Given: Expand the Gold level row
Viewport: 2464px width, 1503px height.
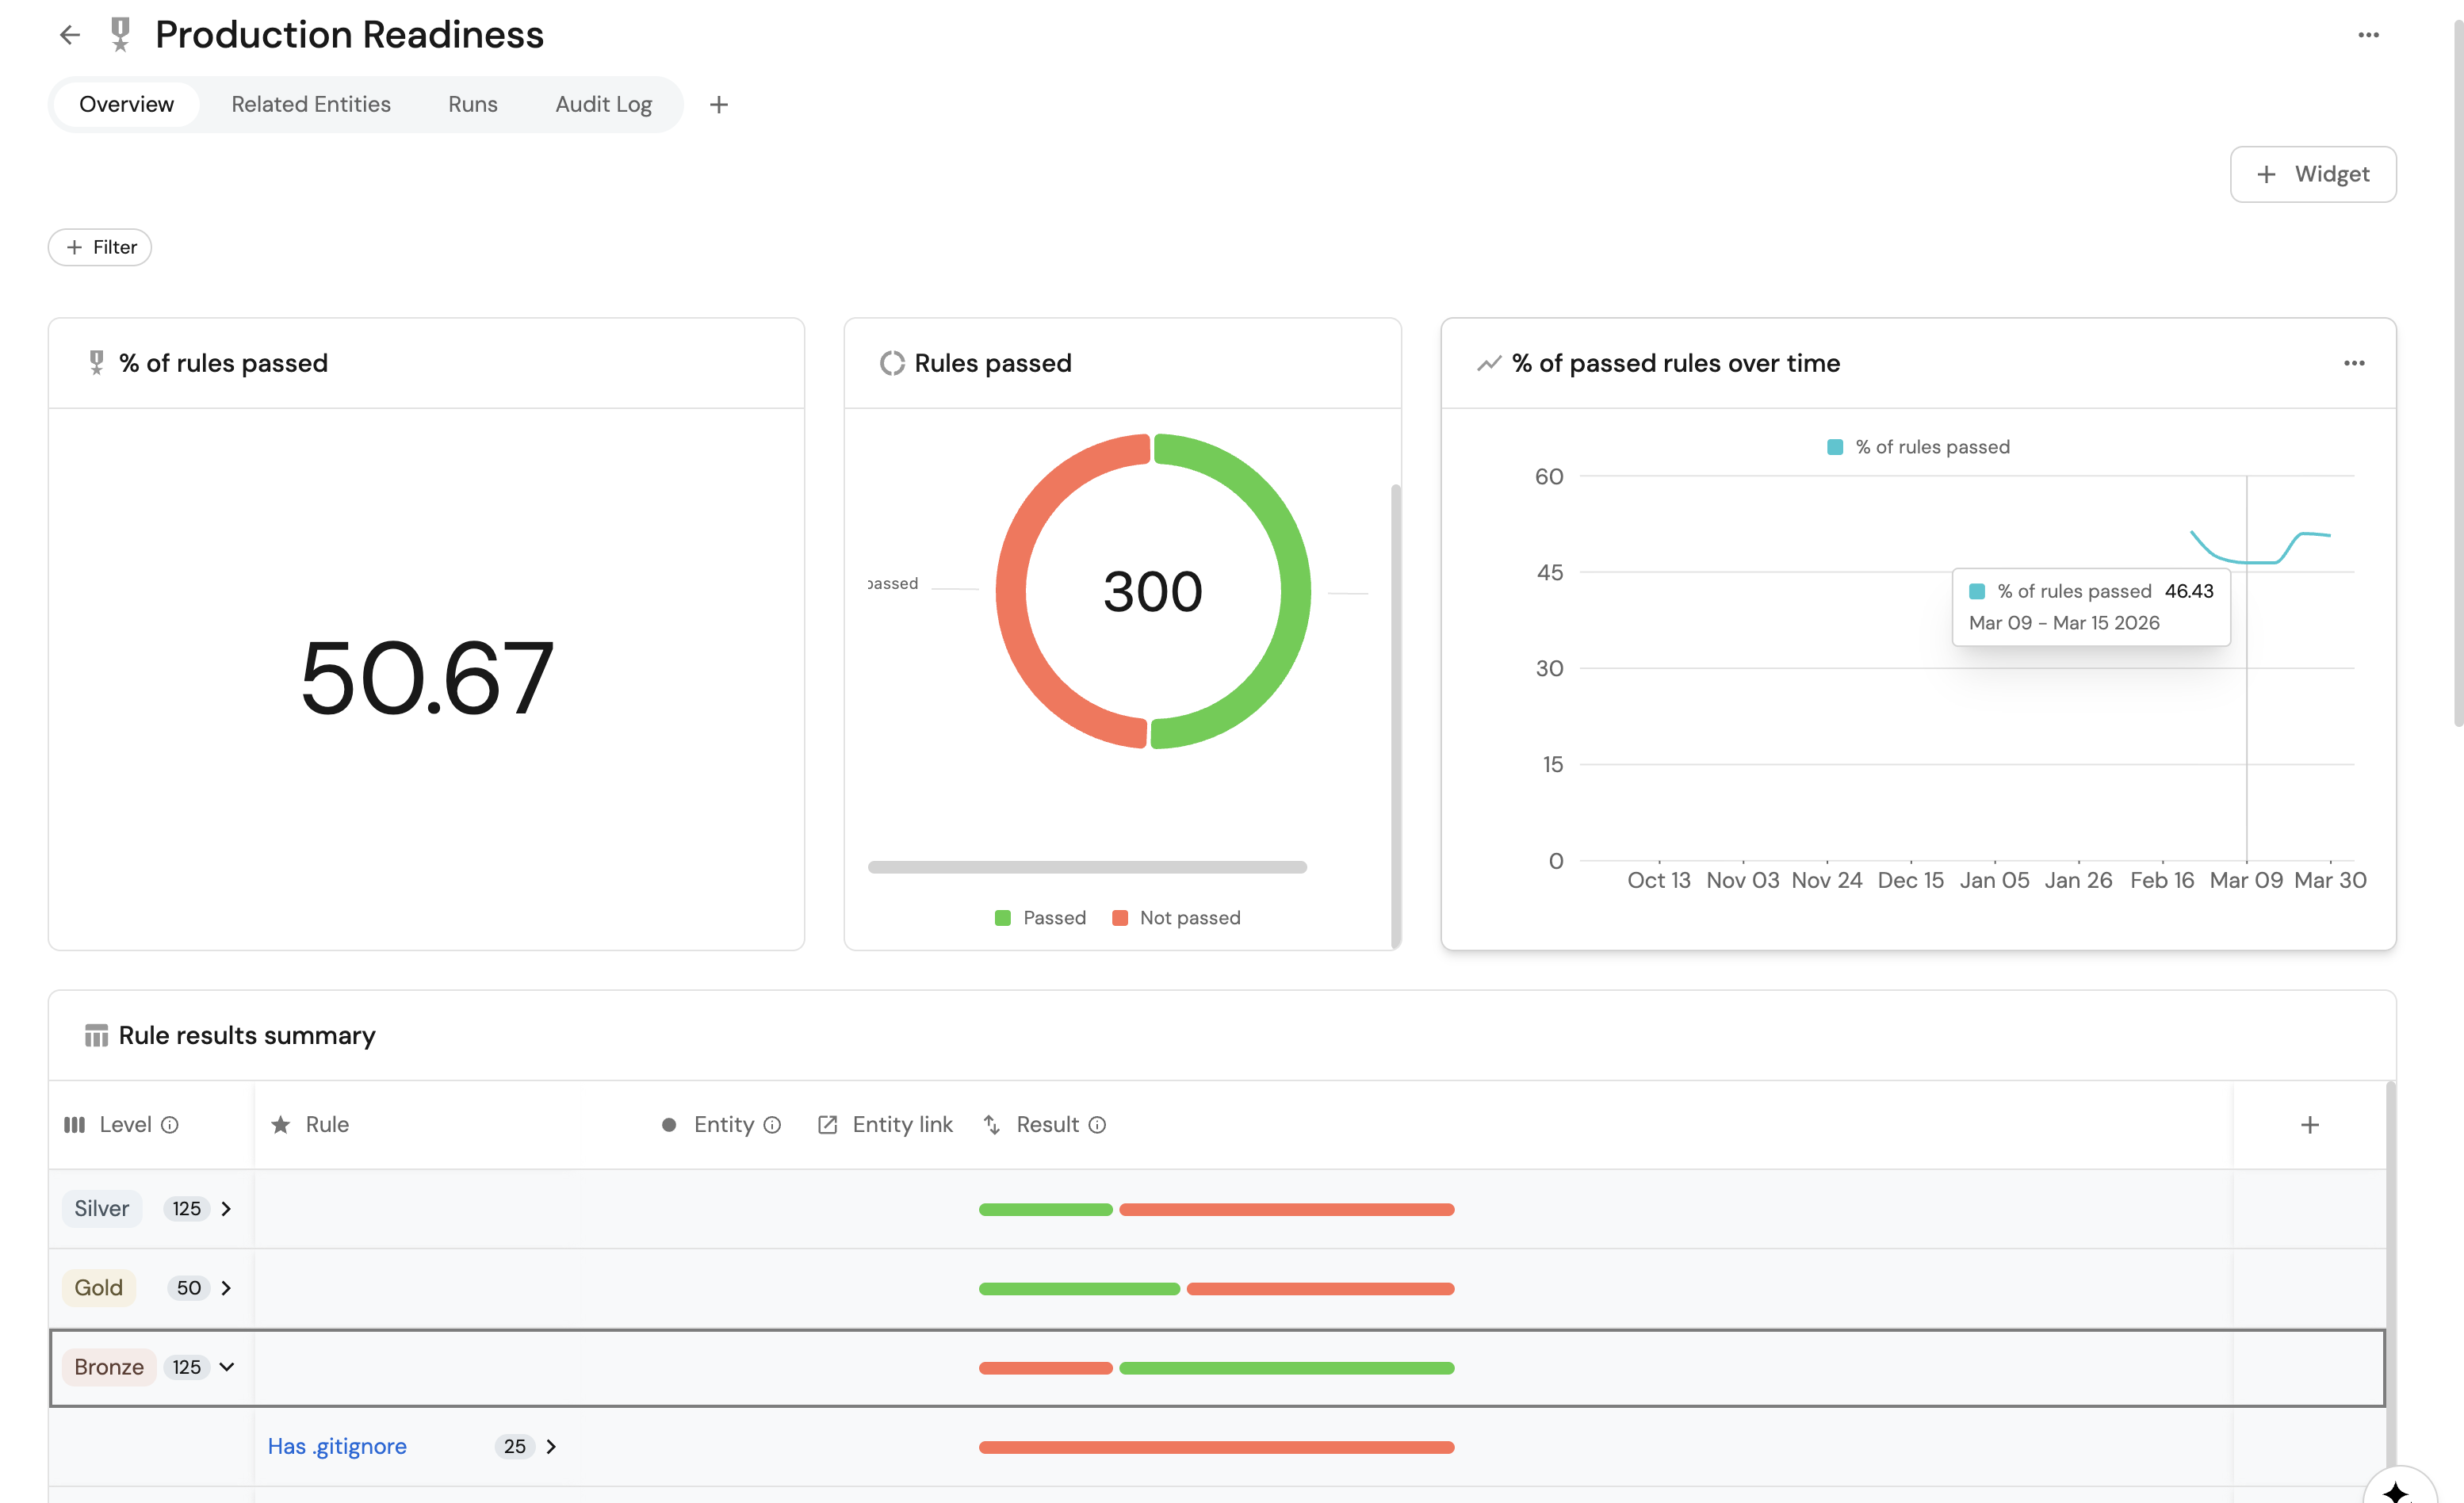Looking at the screenshot, I should pyautogui.click(x=226, y=1287).
